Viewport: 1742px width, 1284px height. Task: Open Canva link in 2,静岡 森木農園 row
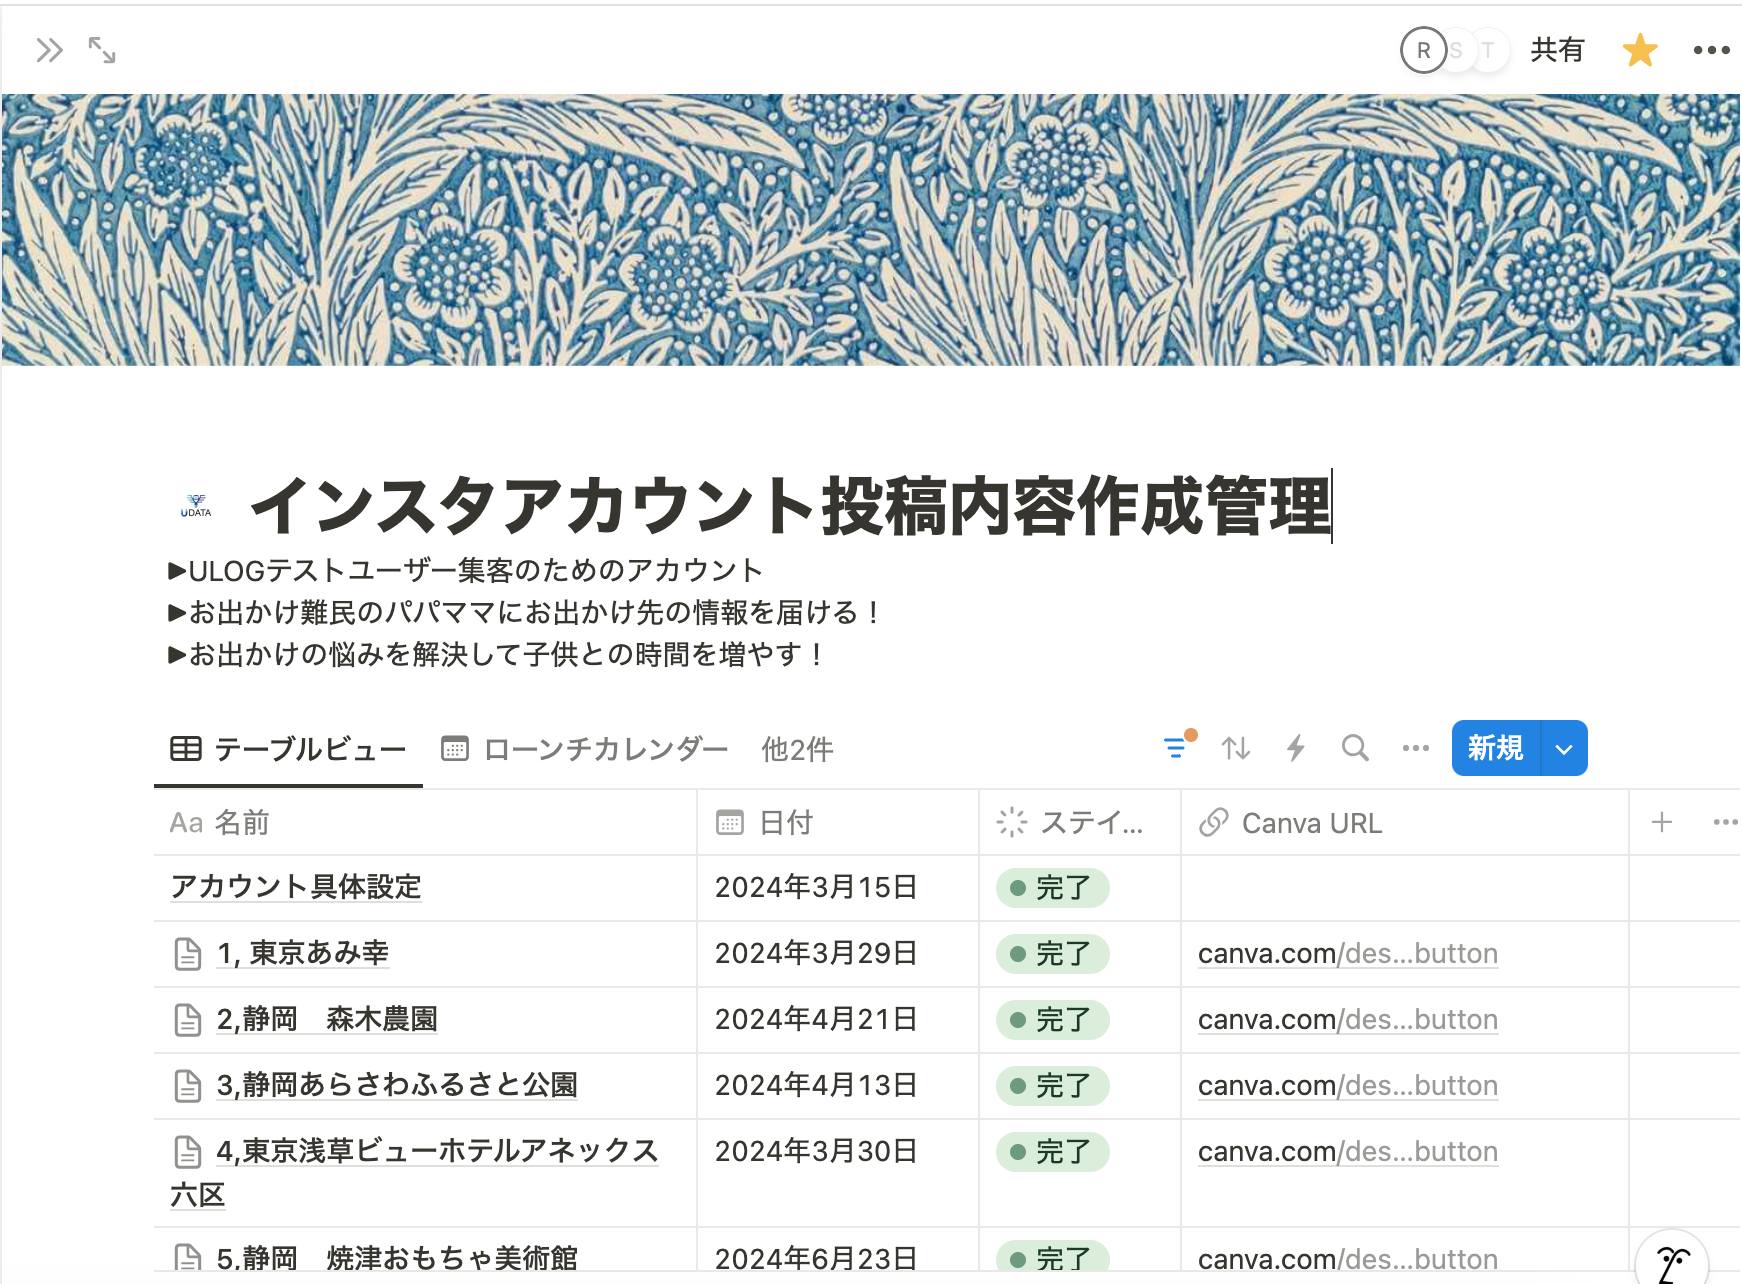1348,1020
